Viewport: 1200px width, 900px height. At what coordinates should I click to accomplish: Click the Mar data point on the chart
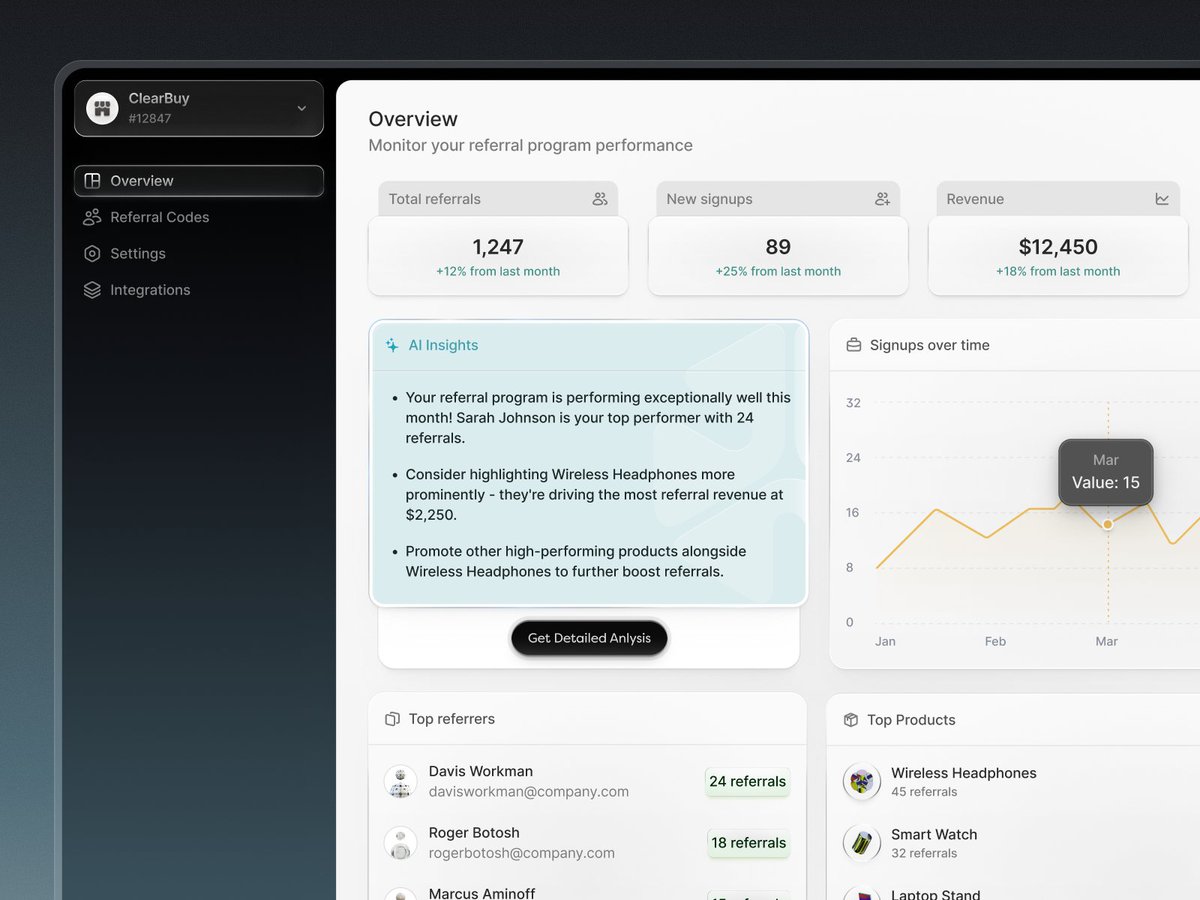pyautogui.click(x=1107, y=524)
